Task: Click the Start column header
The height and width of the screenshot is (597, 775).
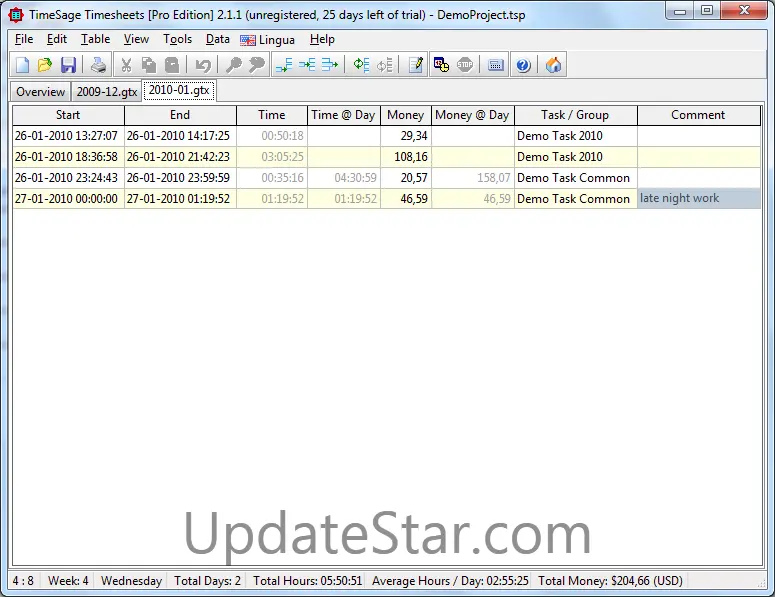Action: pos(68,115)
